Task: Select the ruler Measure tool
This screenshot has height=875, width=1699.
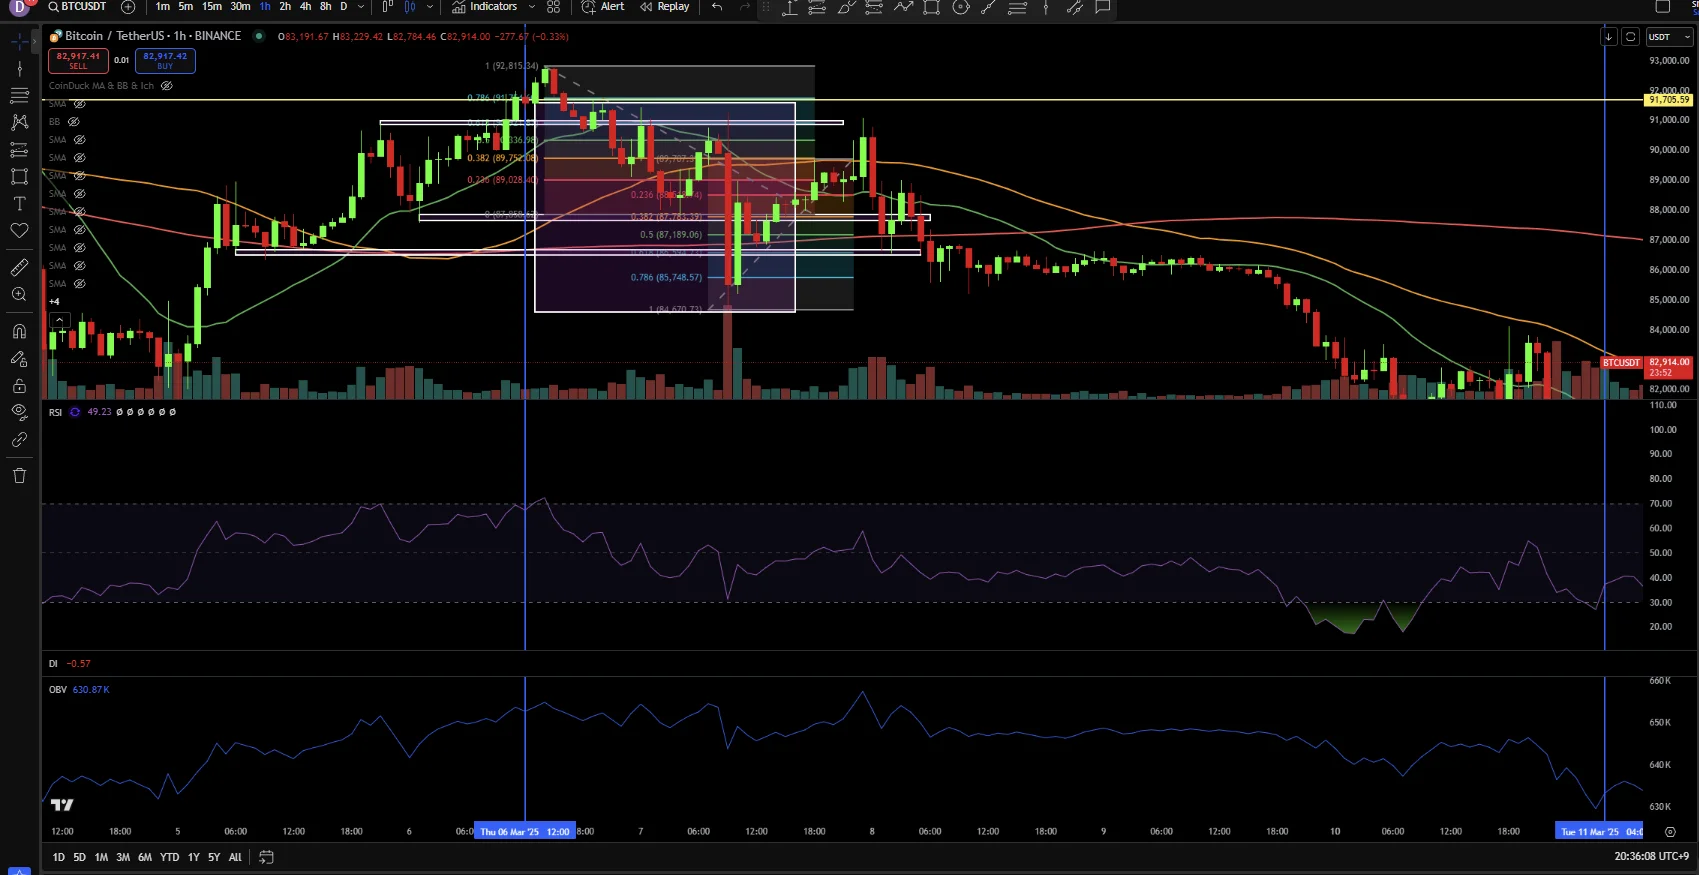Action: (19, 267)
